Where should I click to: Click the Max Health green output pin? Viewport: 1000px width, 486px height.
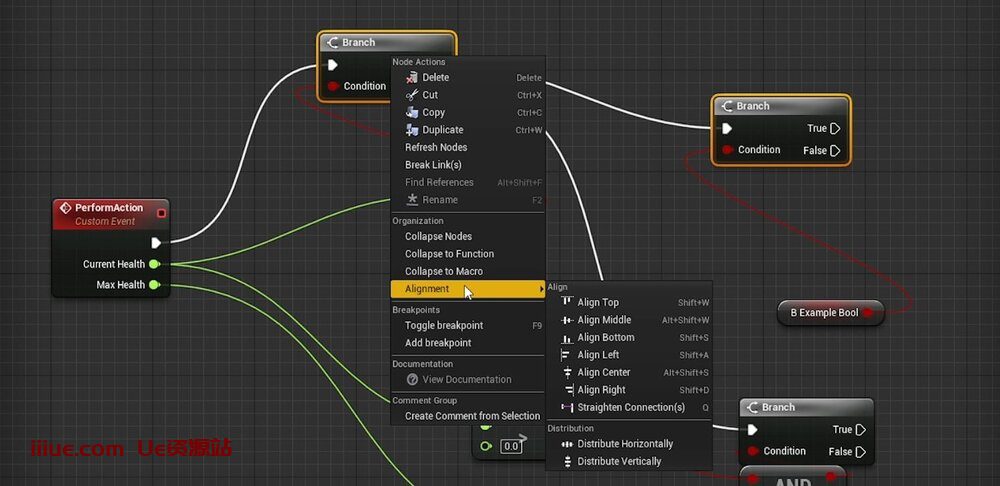154,285
